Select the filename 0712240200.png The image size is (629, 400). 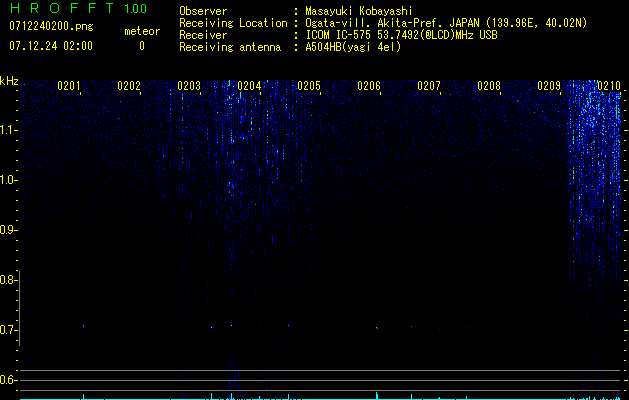51,27
